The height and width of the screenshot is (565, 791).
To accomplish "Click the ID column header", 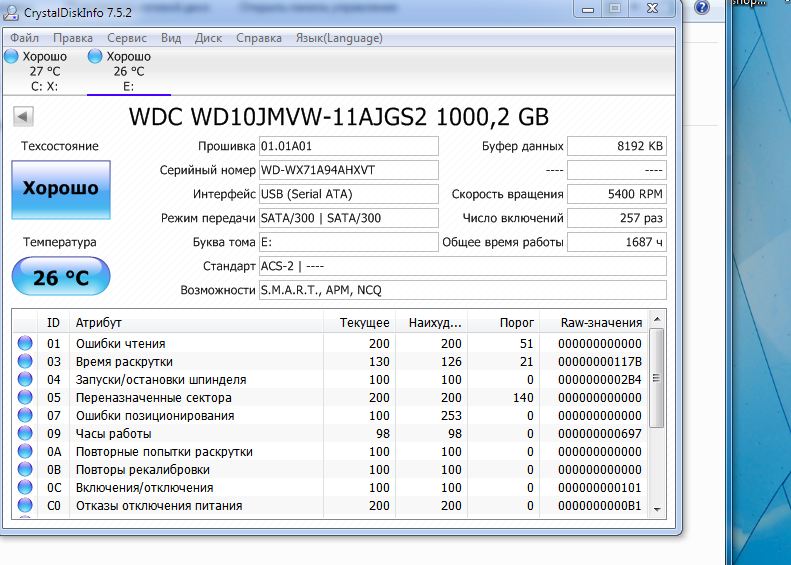I will pos(53,322).
